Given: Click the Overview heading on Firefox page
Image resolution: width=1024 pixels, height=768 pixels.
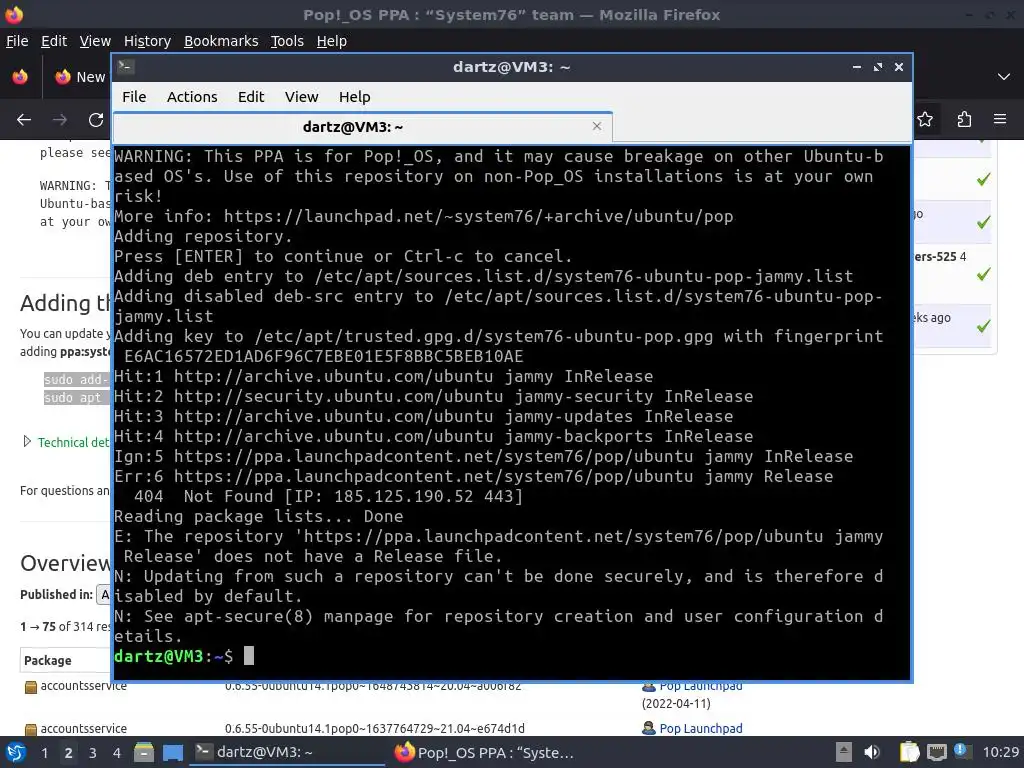Looking at the screenshot, I should pos(65,563).
